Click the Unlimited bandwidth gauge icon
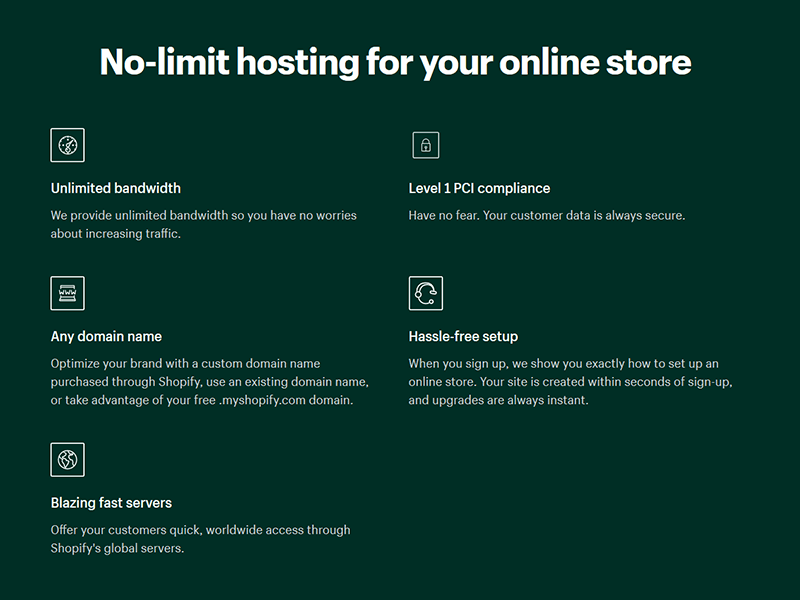This screenshot has width=800, height=600. pyautogui.click(x=67, y=145)
